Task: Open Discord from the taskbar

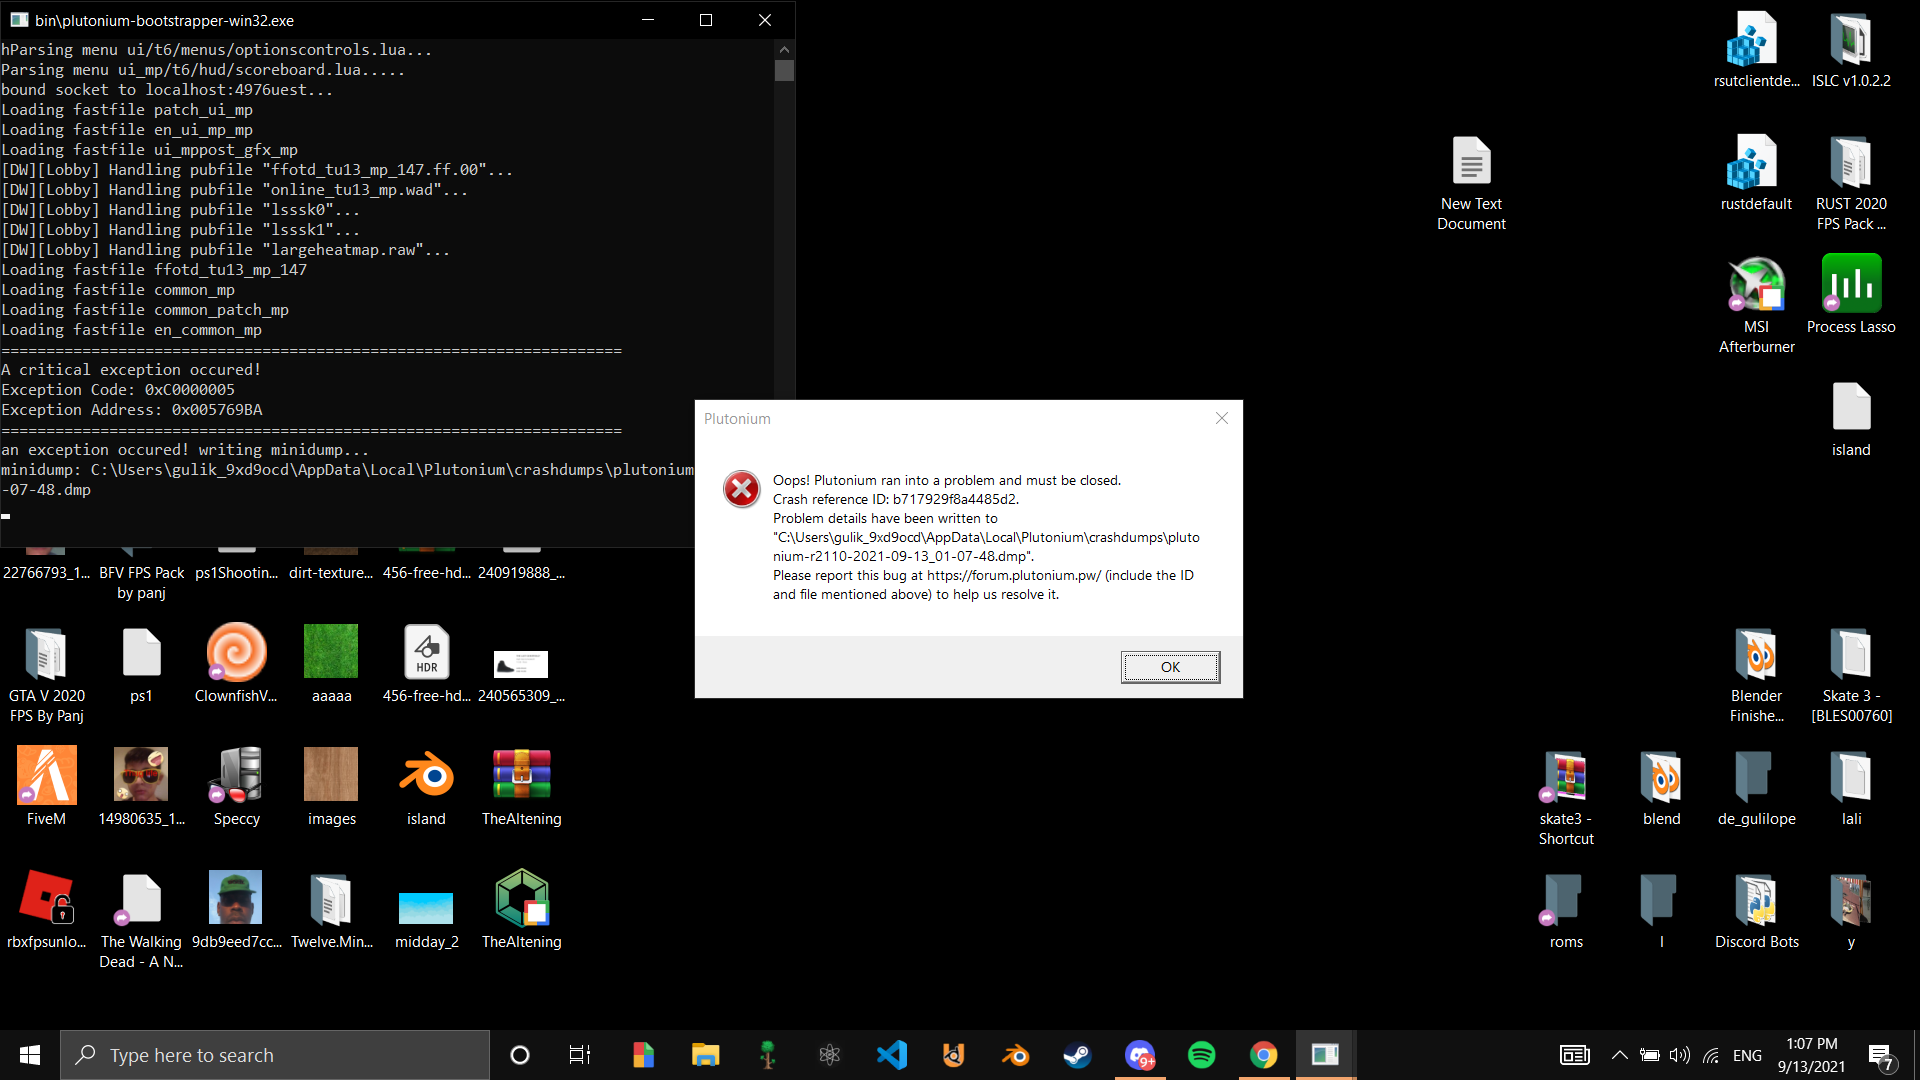Action: pyautogui.click(x=1139, y=1055)
